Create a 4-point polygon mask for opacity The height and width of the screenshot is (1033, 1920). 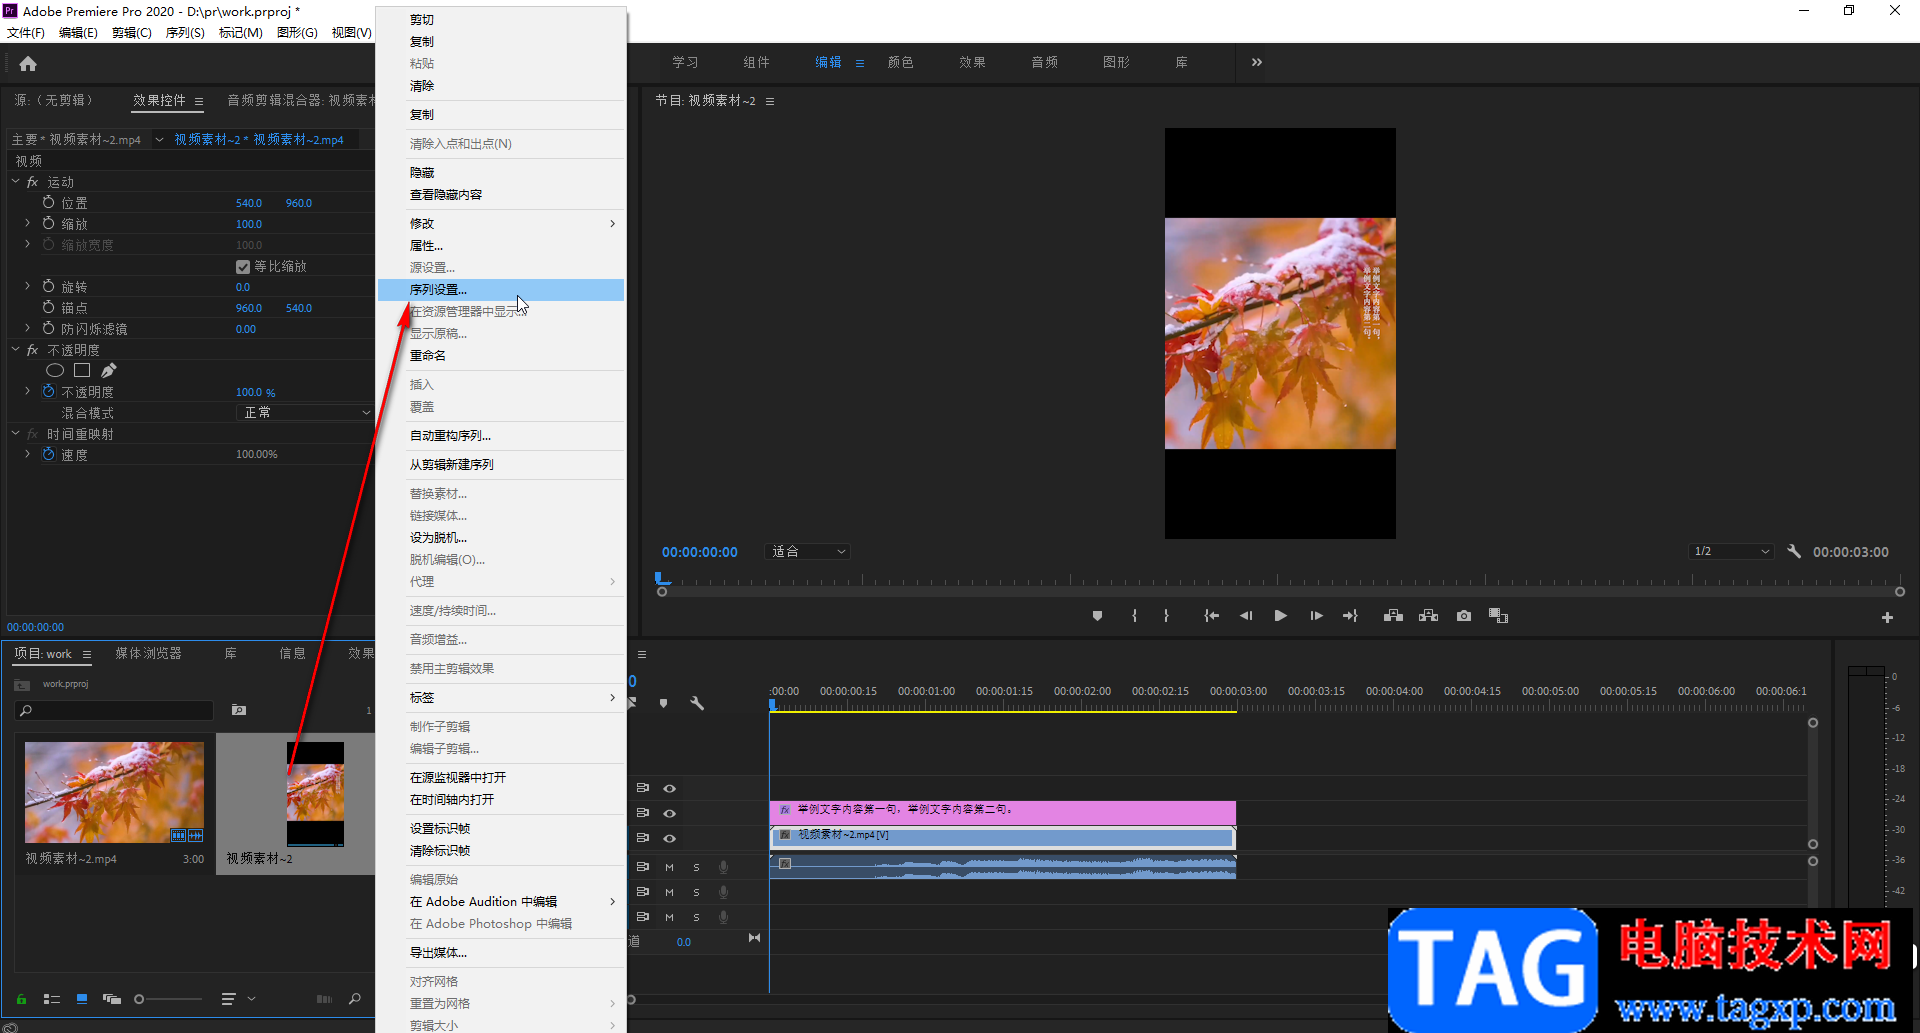pos(82,370)
